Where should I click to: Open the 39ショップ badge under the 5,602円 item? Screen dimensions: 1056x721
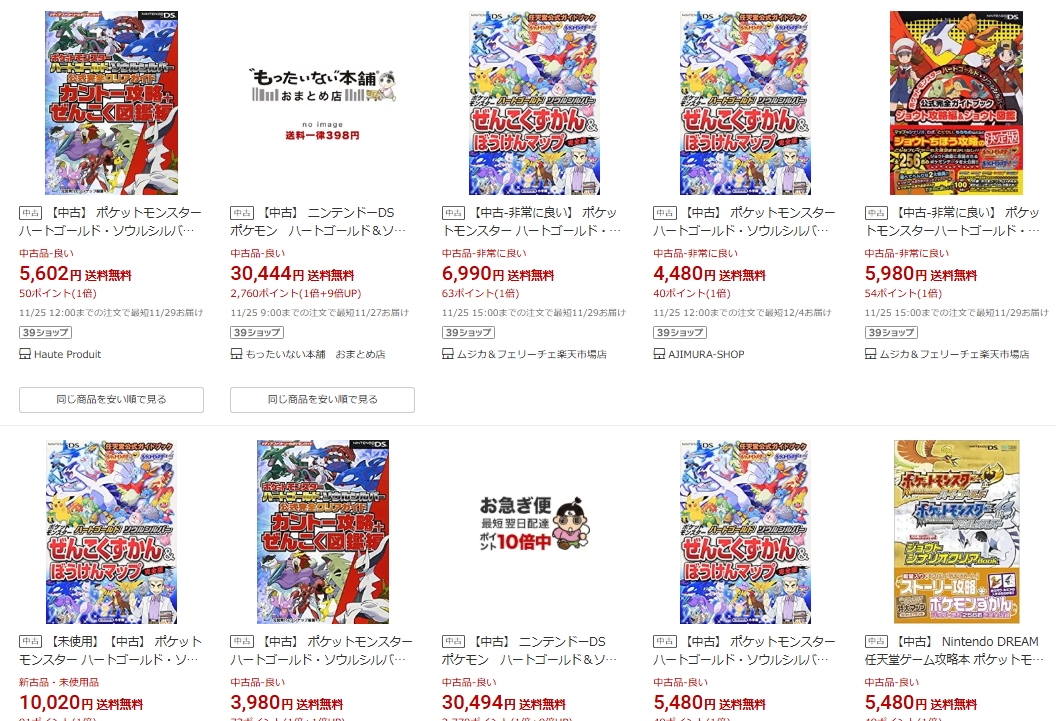45,333
